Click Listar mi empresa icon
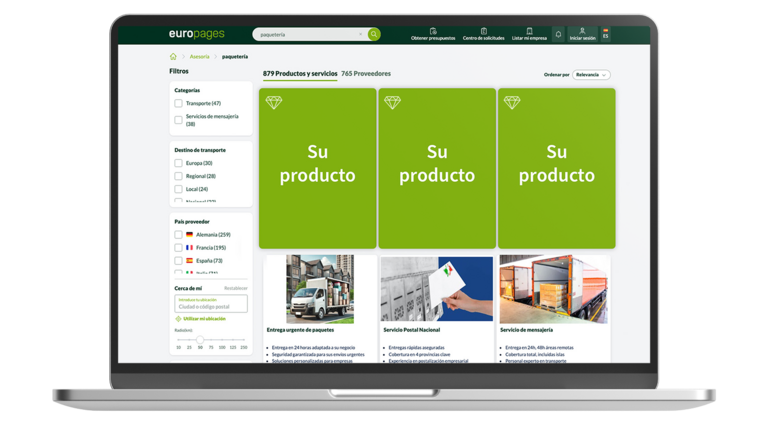Image resolution: width=768 pixels, height=438 pixels. pyautogui.click(x=529, y=34)
